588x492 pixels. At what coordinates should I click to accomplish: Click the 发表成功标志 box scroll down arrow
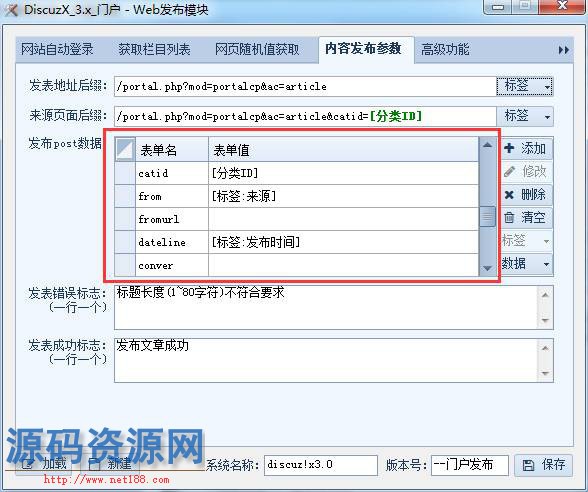pyautogui.click(x=545, y=374)
